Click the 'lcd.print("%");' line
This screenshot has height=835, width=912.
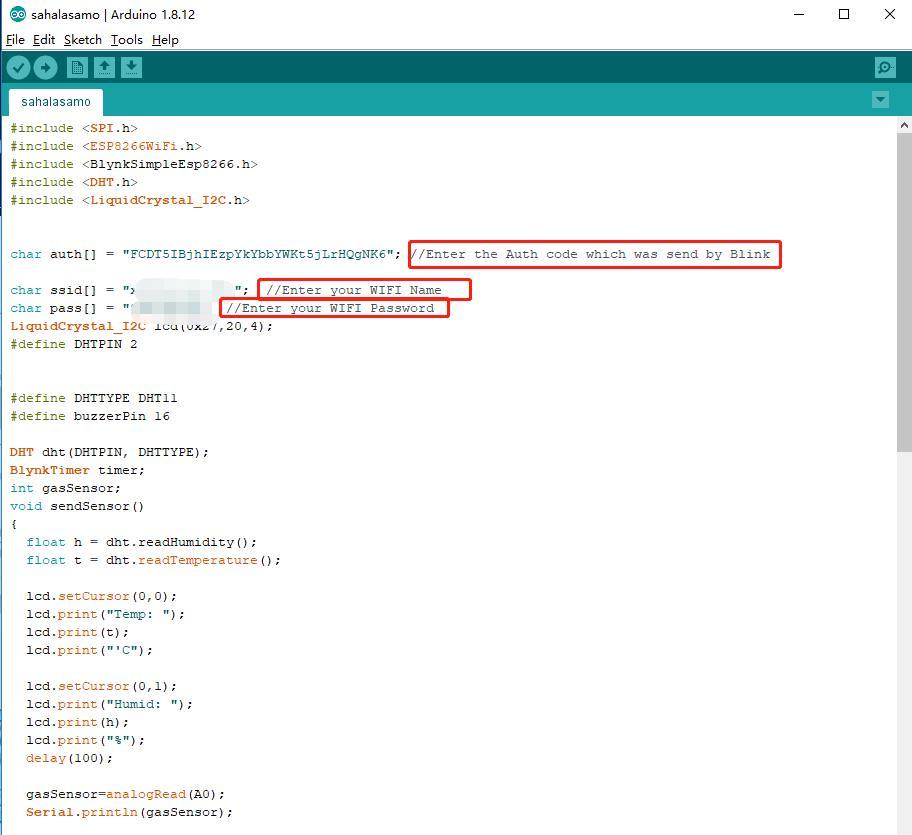86,741
